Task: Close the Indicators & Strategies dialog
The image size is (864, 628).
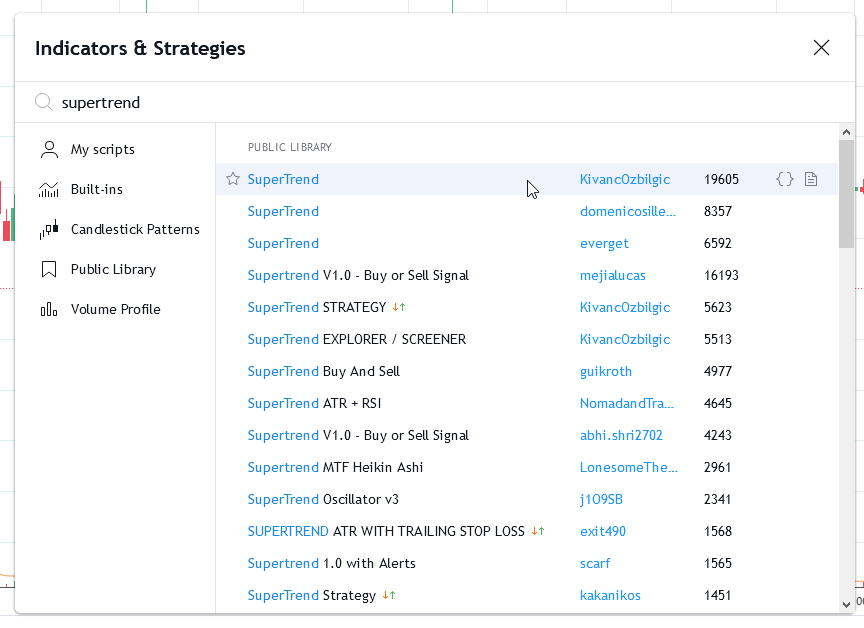Action: (x=821, y=48)
